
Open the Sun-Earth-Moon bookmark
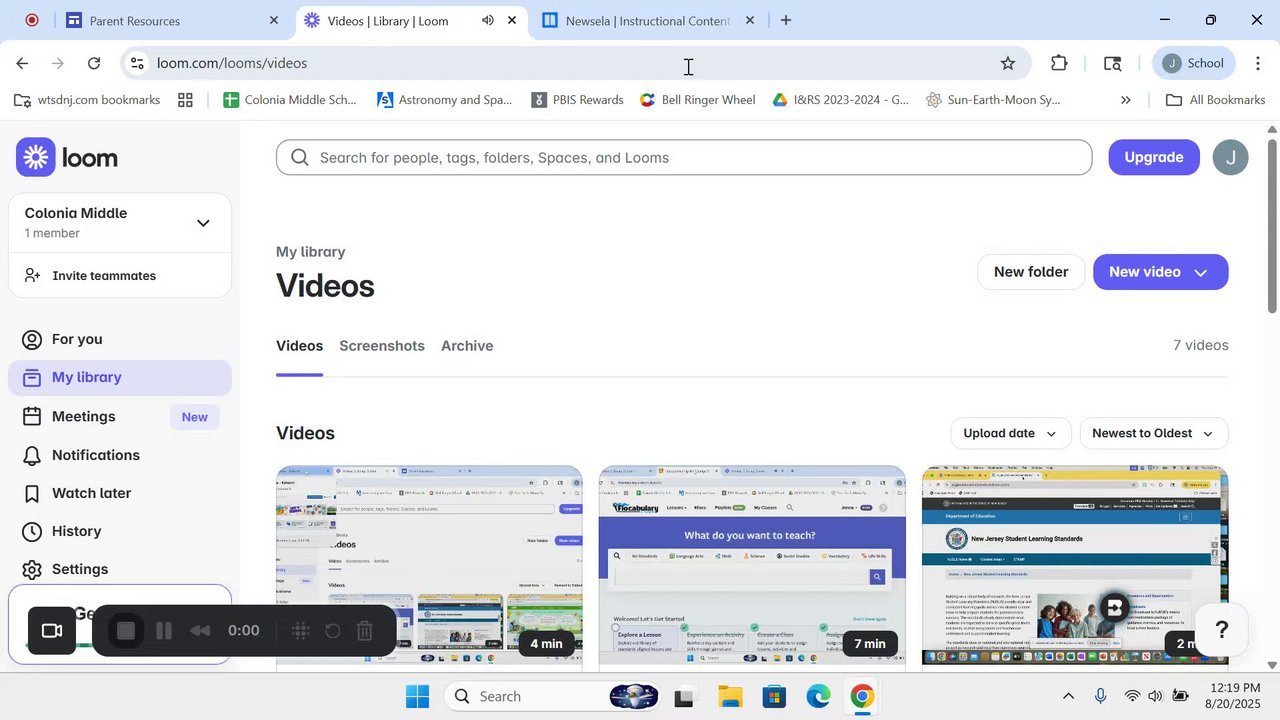coord(993,100)
